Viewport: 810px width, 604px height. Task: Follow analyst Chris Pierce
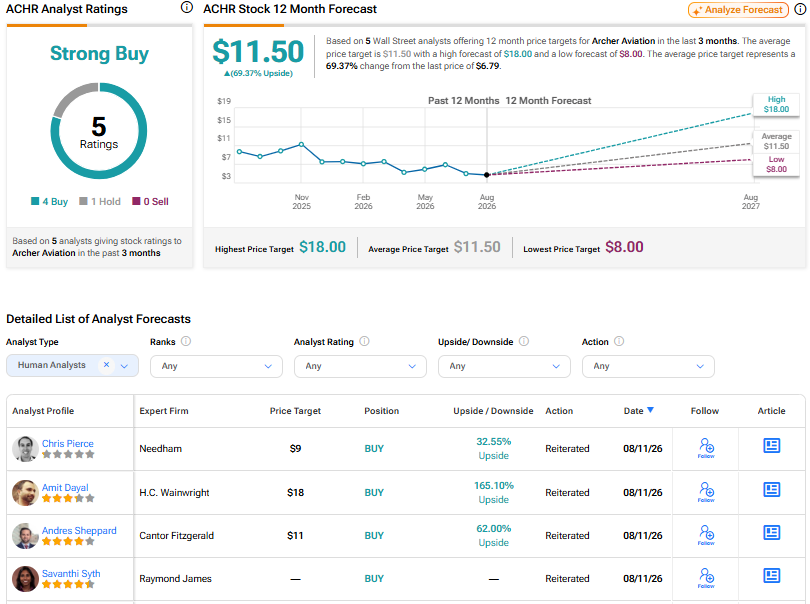(x=706, y=448)
